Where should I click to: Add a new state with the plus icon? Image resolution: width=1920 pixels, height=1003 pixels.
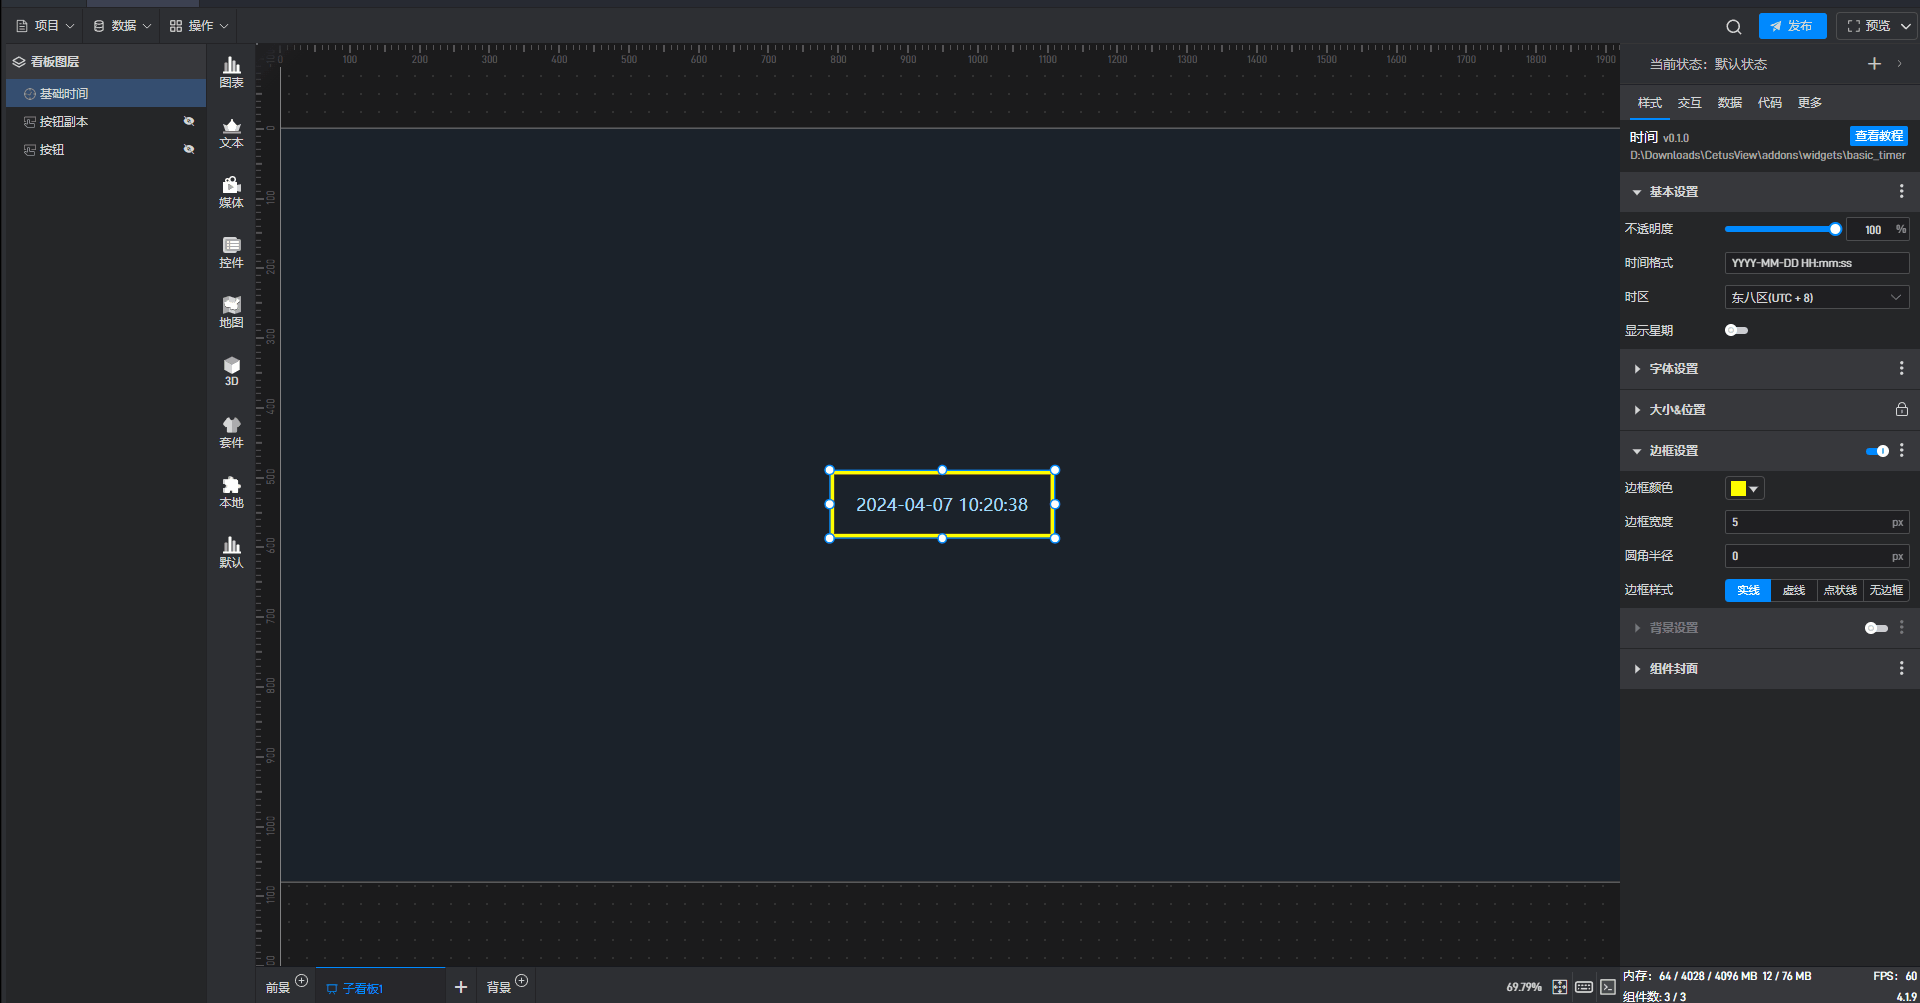pyautogui.click(x=1874, y=64)
